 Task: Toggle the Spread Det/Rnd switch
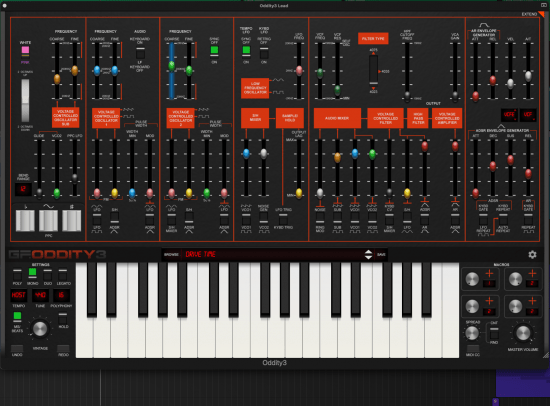click(494, 333)
